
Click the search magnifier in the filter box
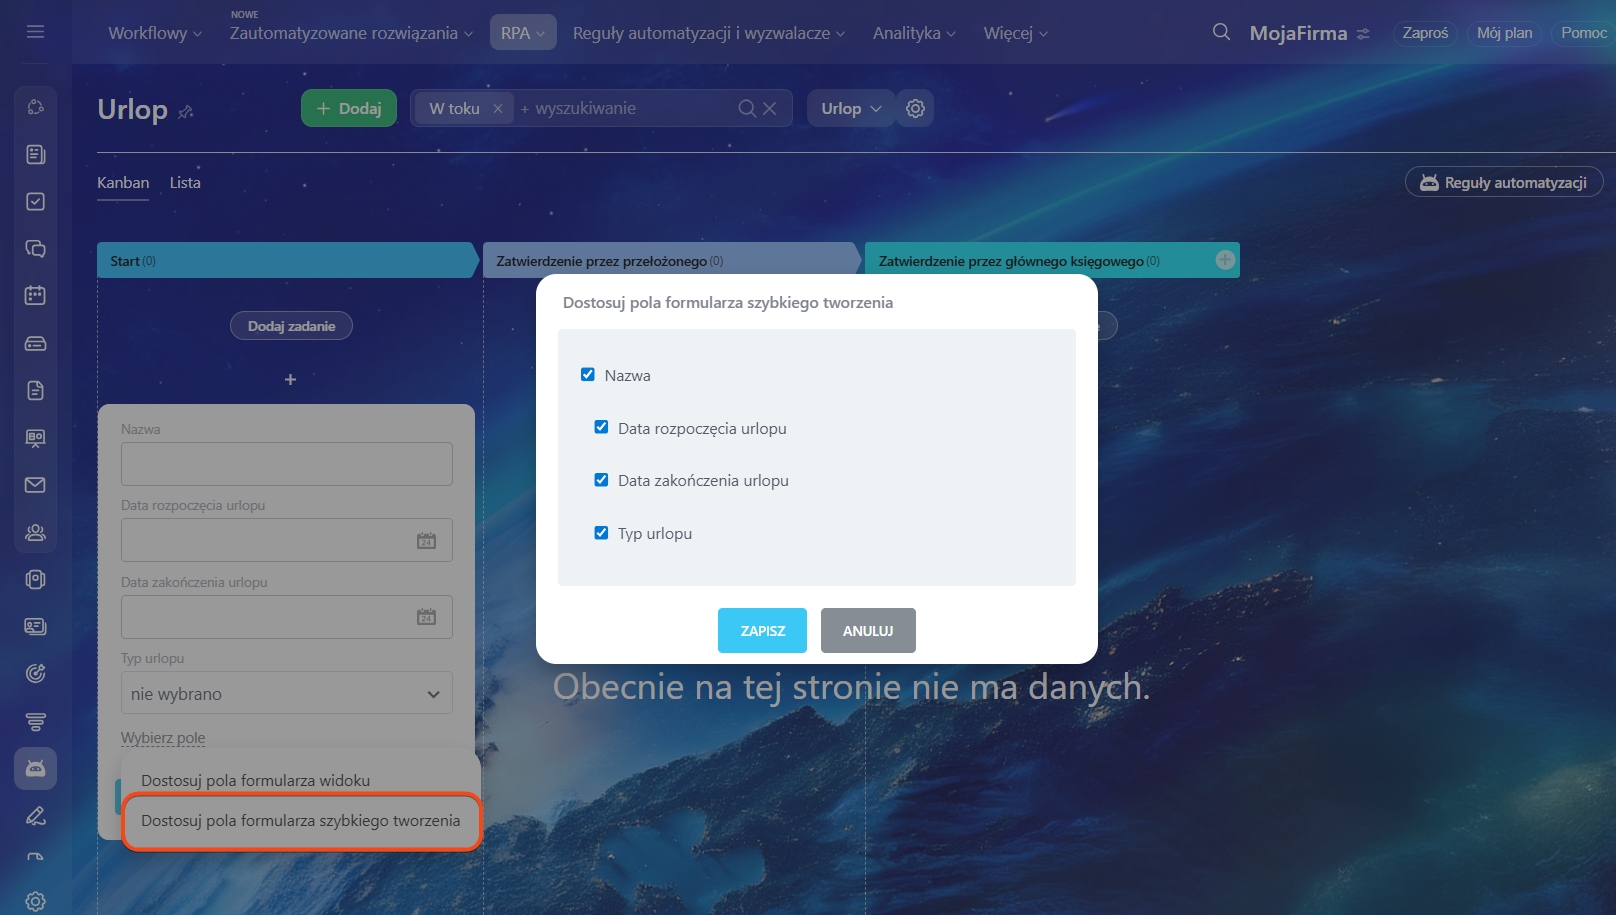(747, 108)
